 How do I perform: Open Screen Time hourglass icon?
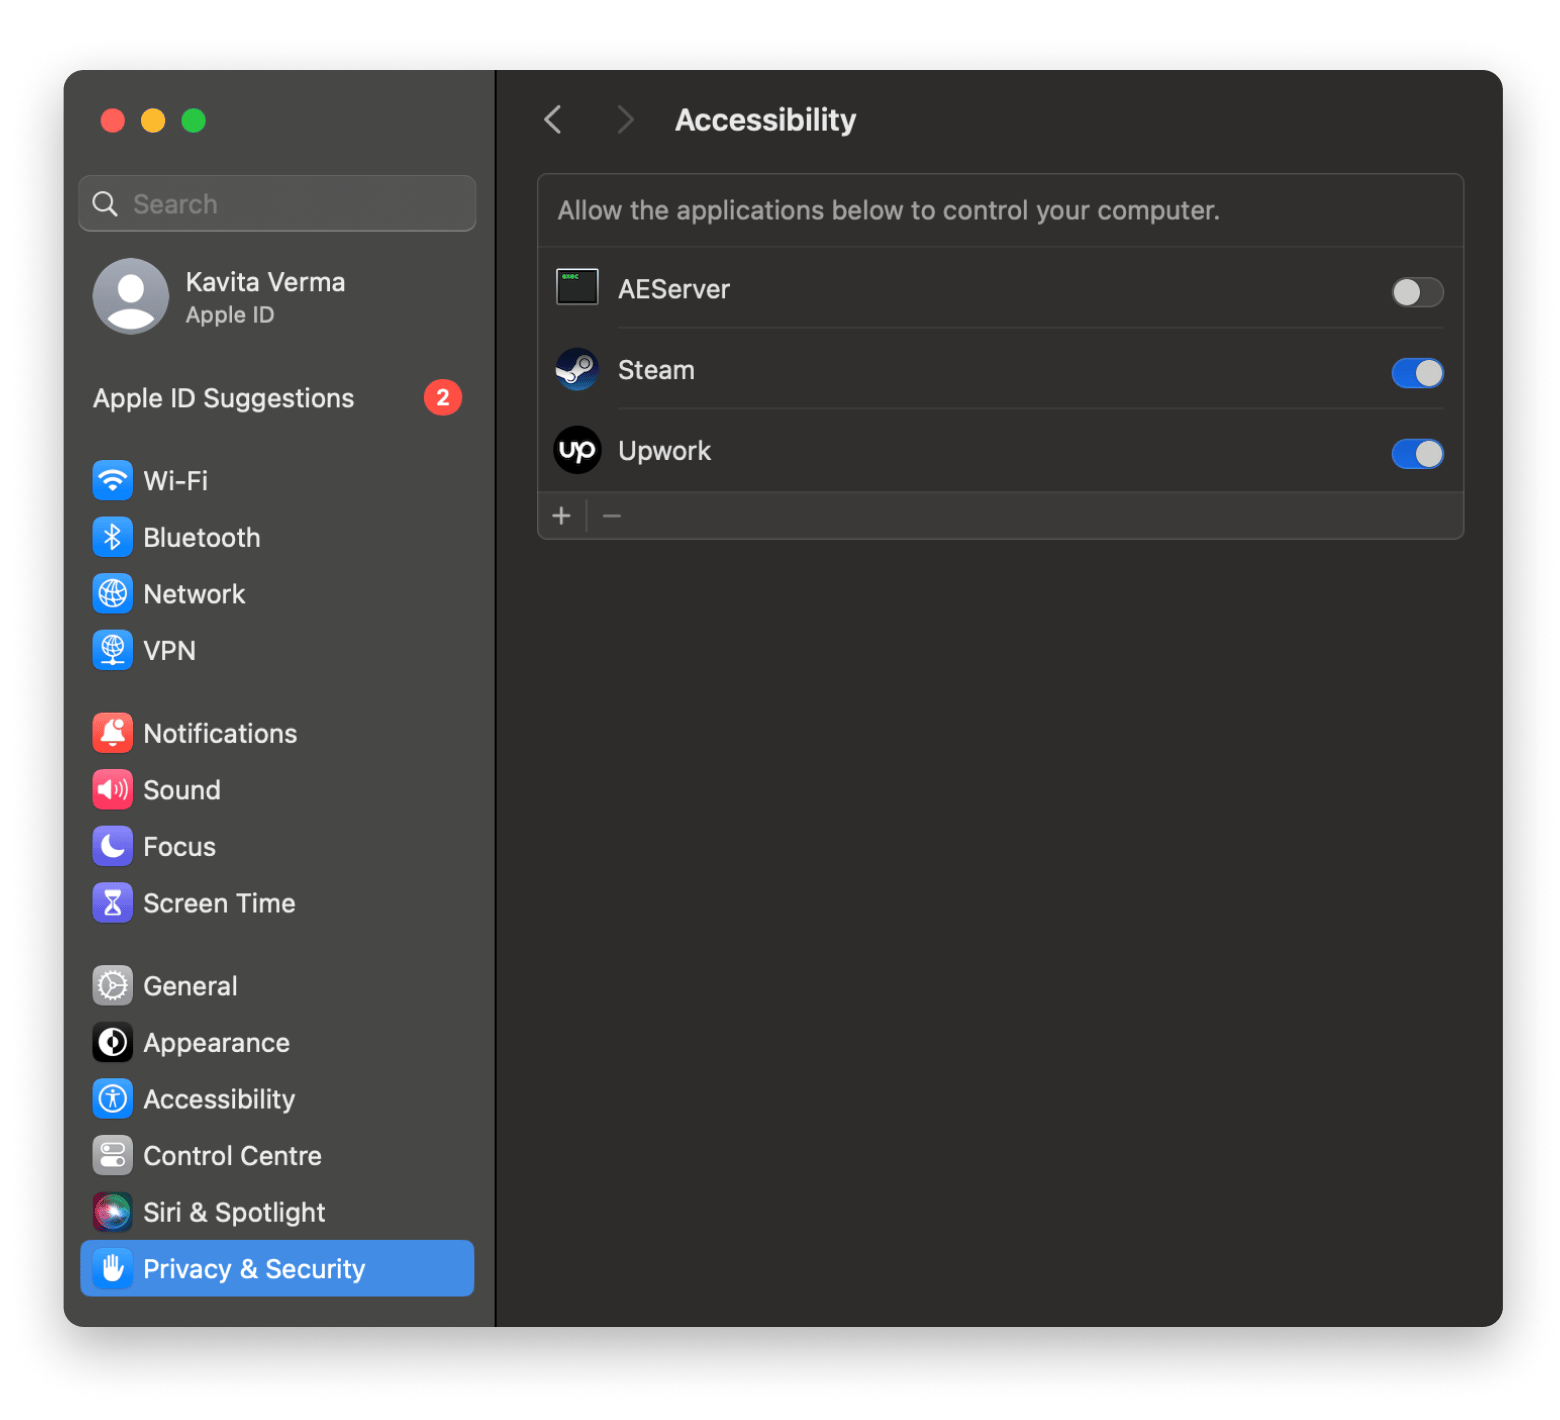(112, 903)
